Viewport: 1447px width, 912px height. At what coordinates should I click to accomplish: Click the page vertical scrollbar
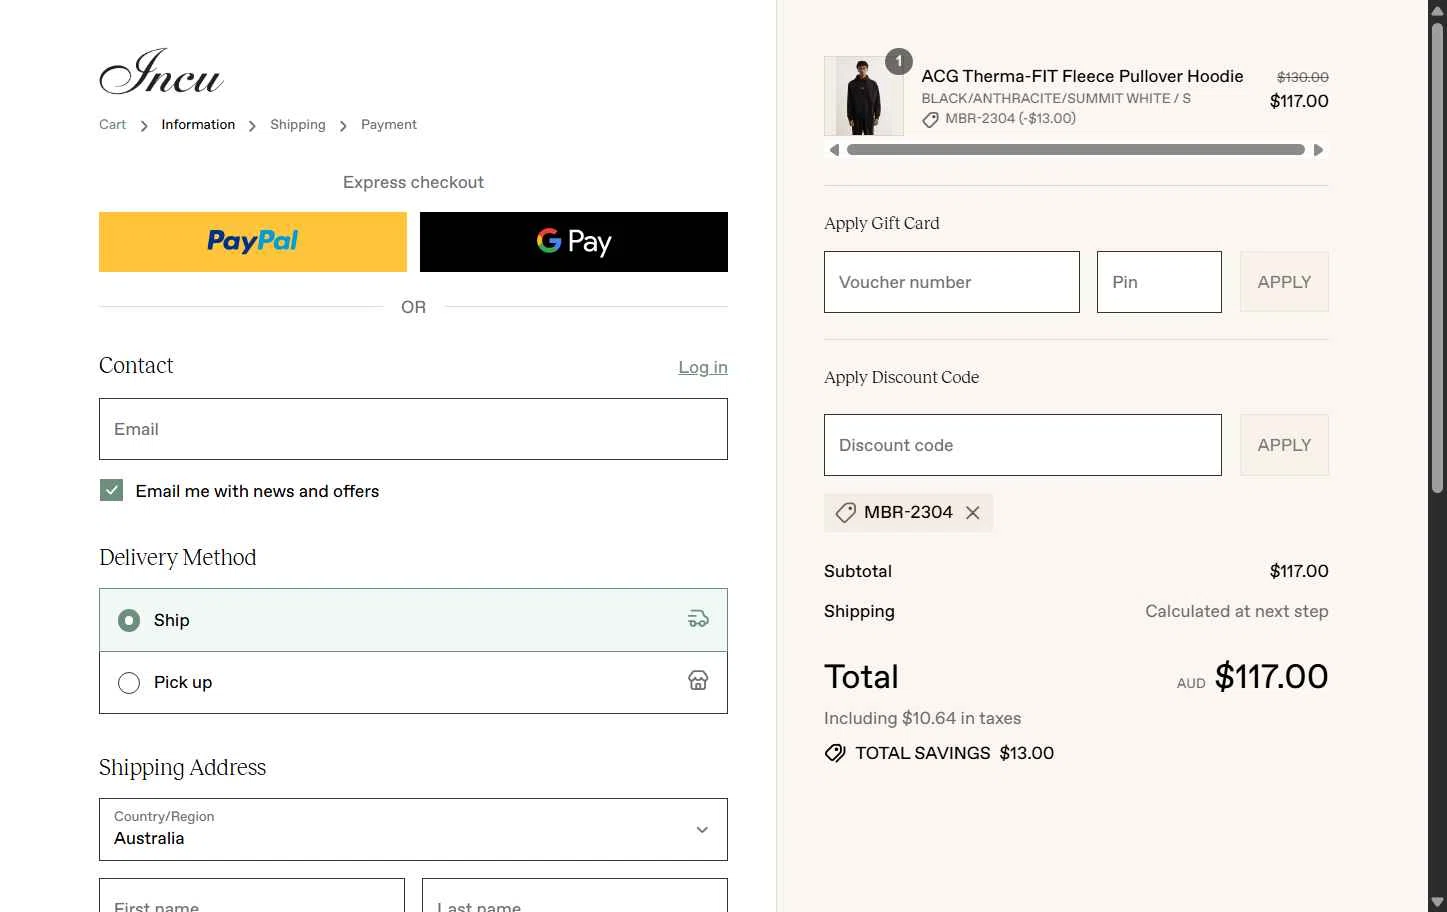coord(1437,256)
